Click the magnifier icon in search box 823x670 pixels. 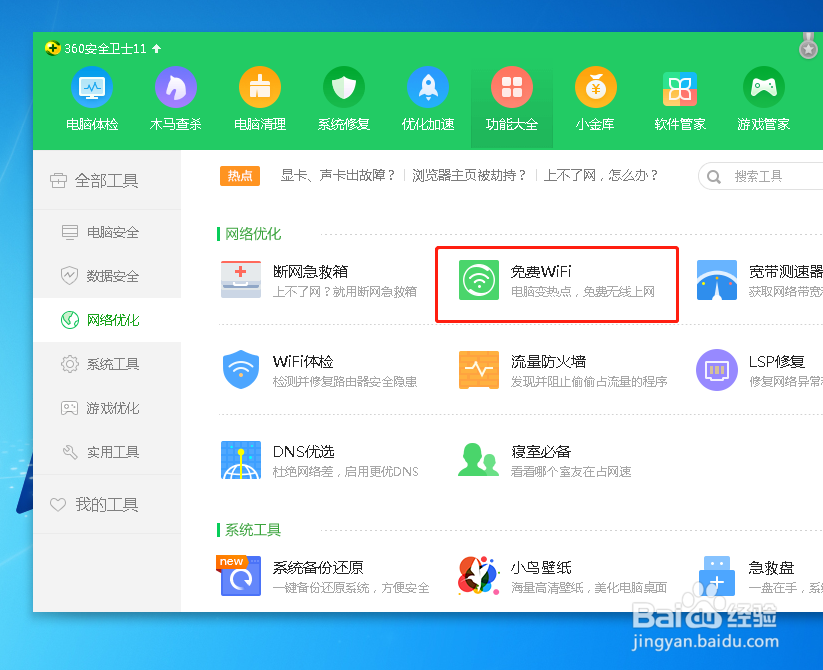713,177
